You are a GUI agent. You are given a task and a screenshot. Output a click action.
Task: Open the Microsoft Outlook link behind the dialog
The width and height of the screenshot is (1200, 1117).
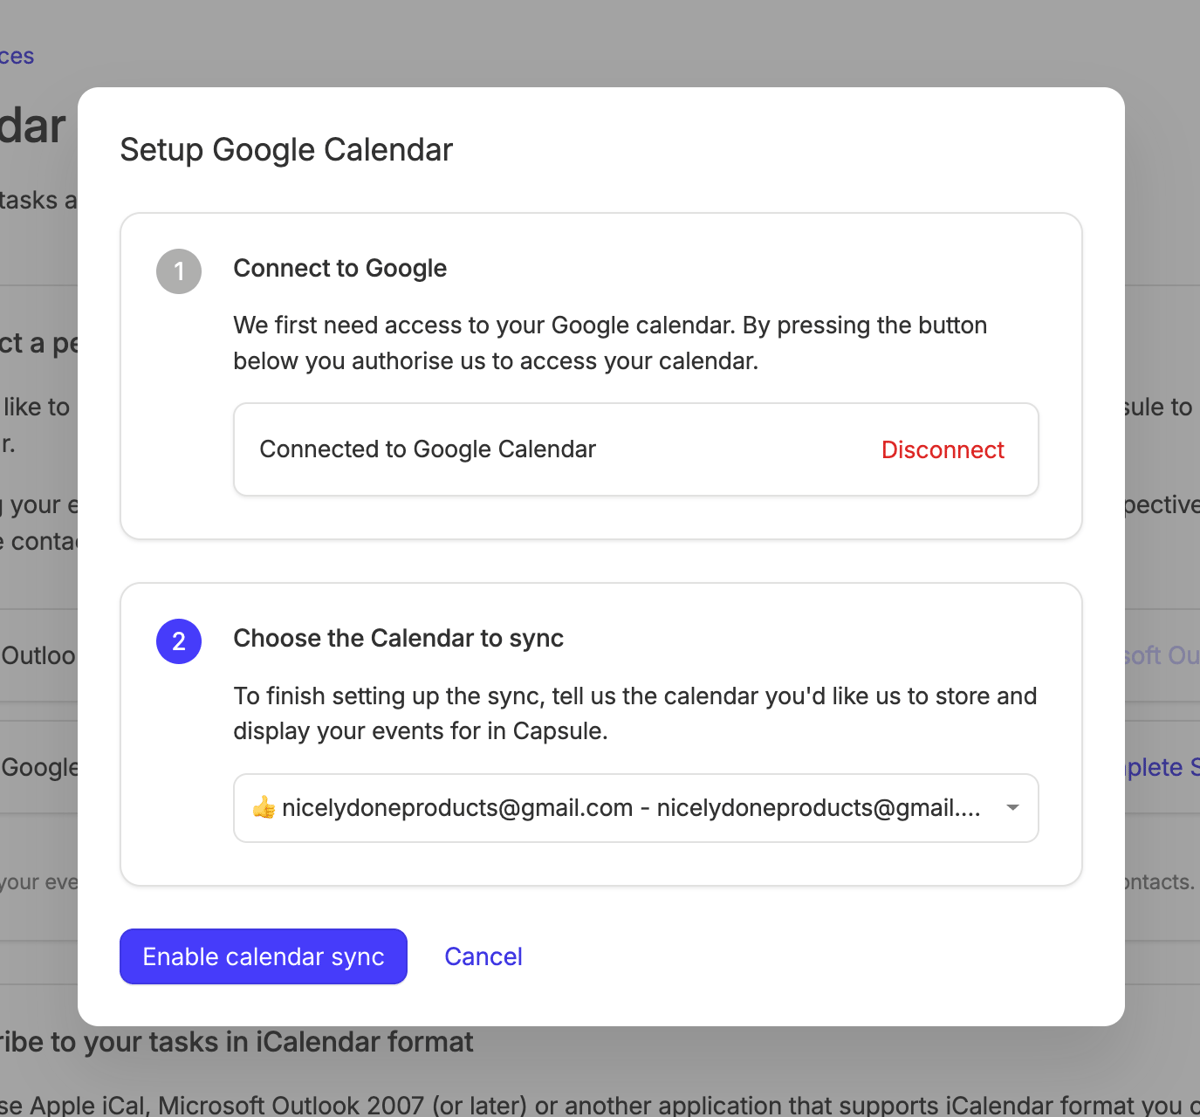(1177, 655)
